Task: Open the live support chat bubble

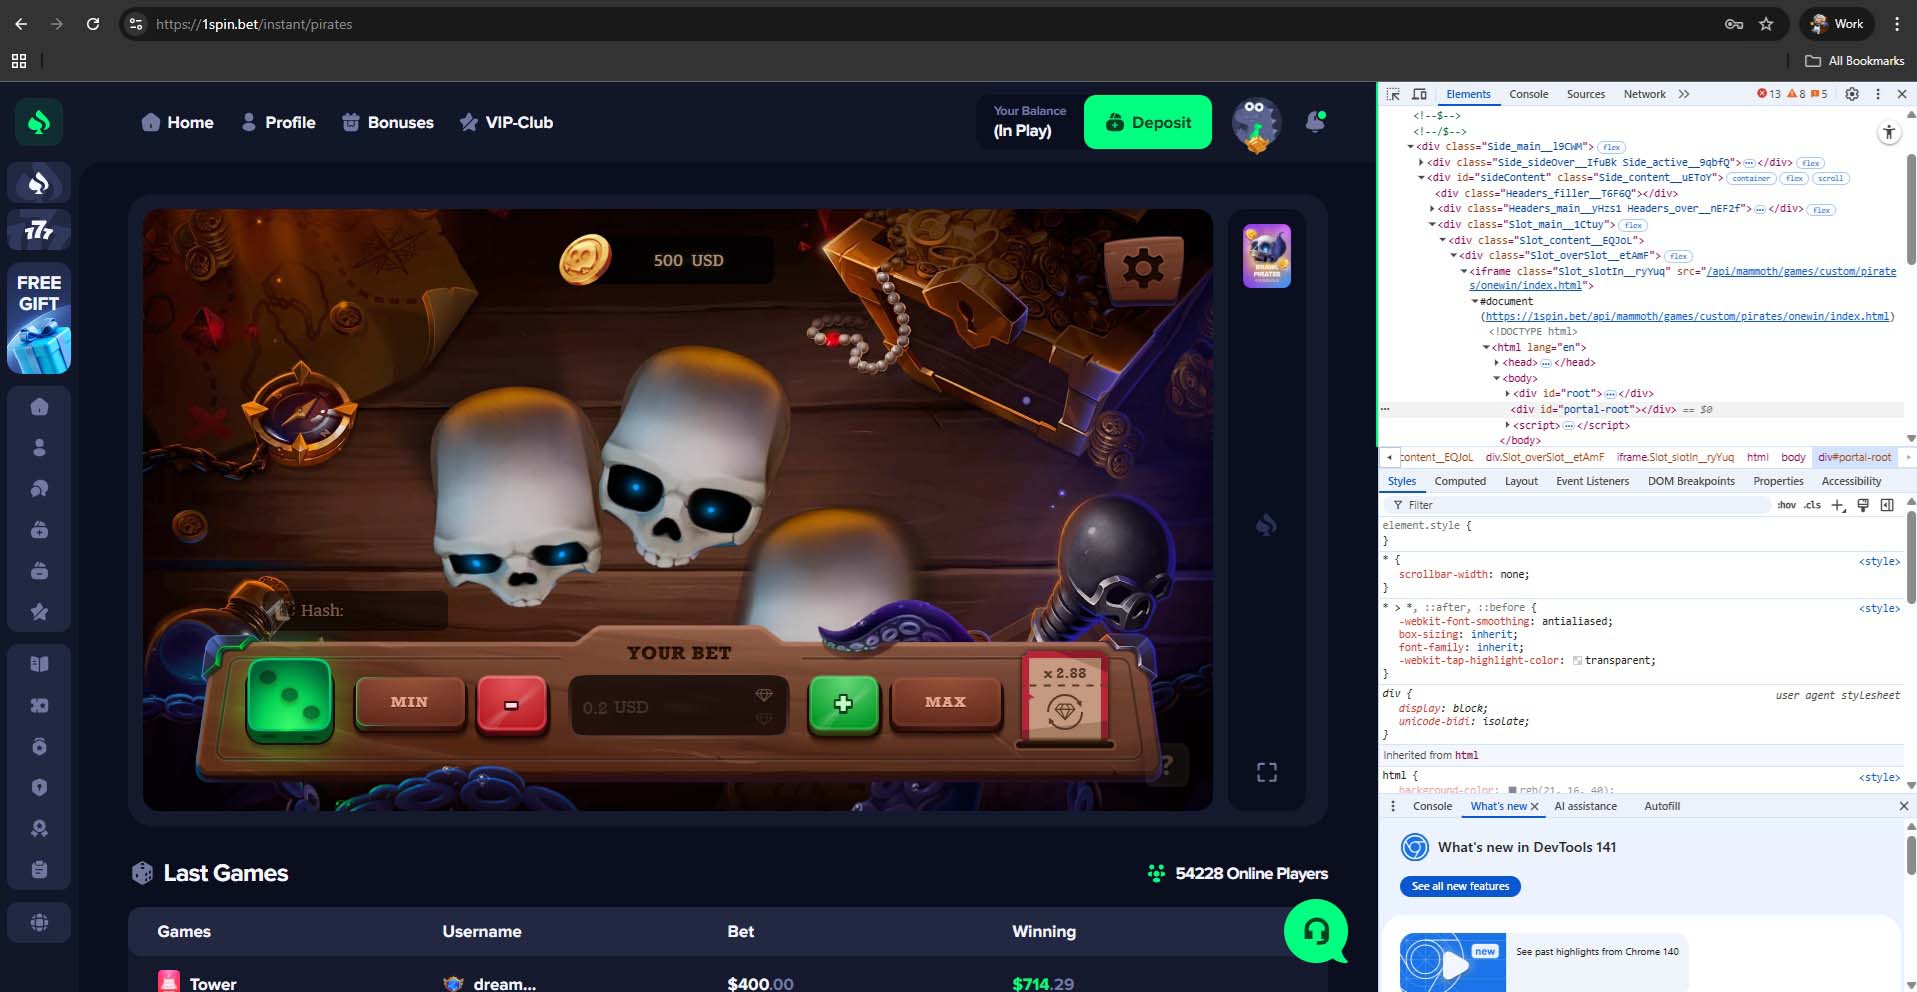Action: [1315, 931]
